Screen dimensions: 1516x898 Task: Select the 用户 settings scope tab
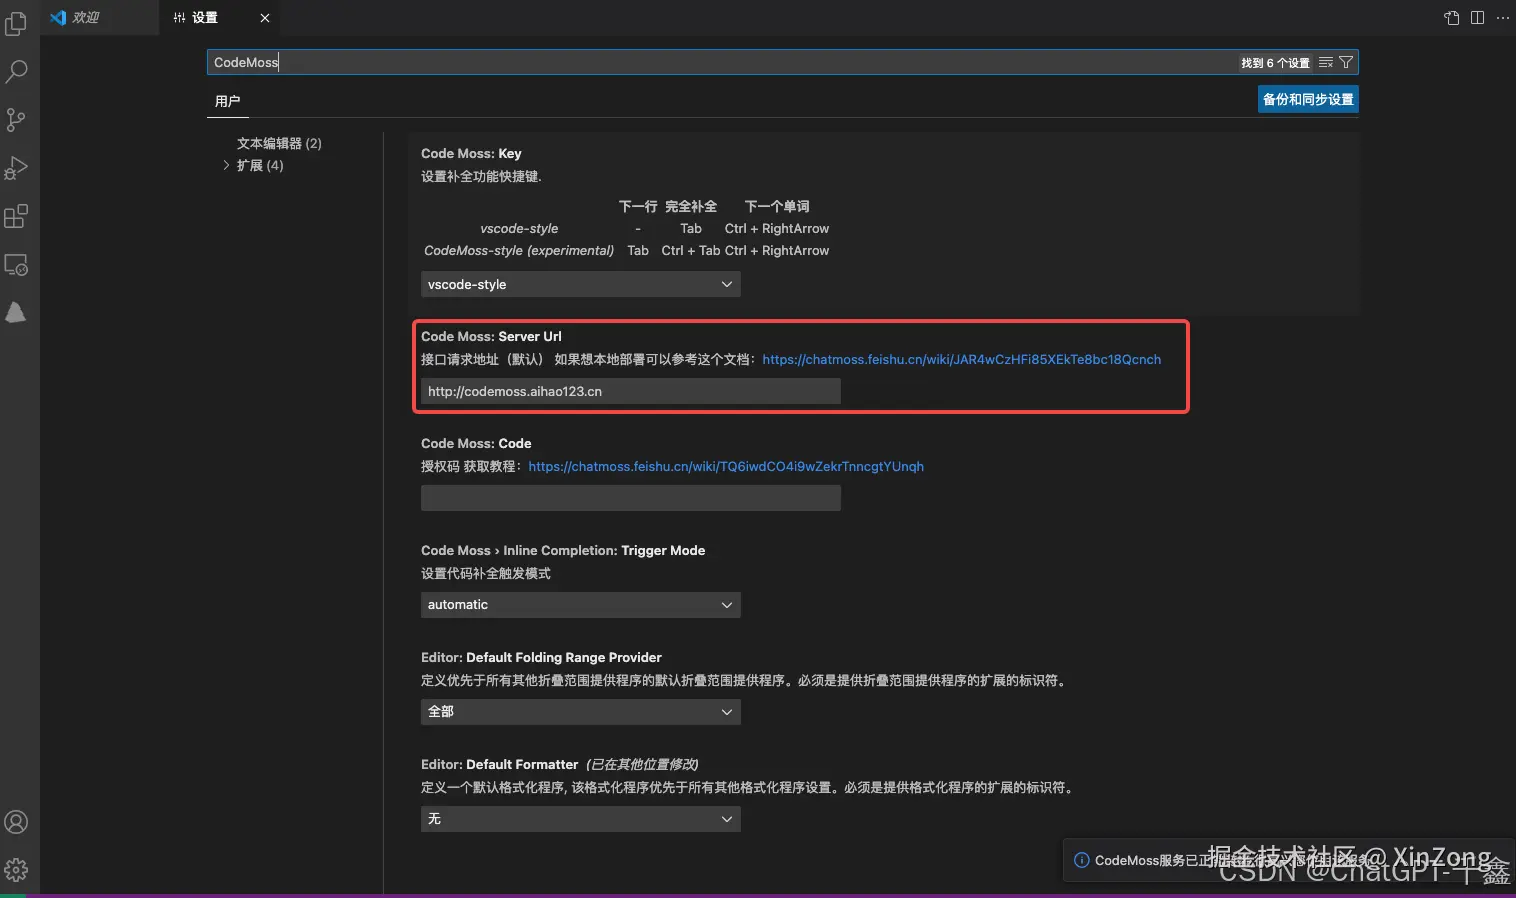pyautogui.click(x=227, y=101)
